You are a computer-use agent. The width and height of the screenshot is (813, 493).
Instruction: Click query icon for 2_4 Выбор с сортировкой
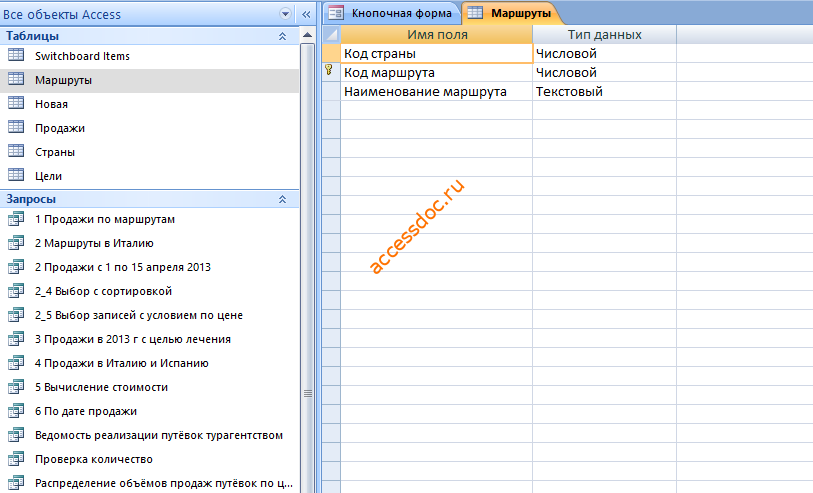[x=16, y=291]
